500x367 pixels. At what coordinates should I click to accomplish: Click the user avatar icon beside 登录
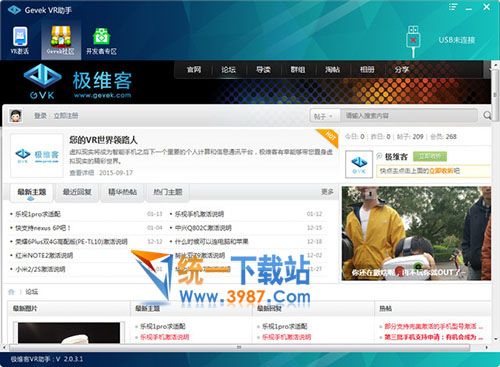[x=15, y=116]
